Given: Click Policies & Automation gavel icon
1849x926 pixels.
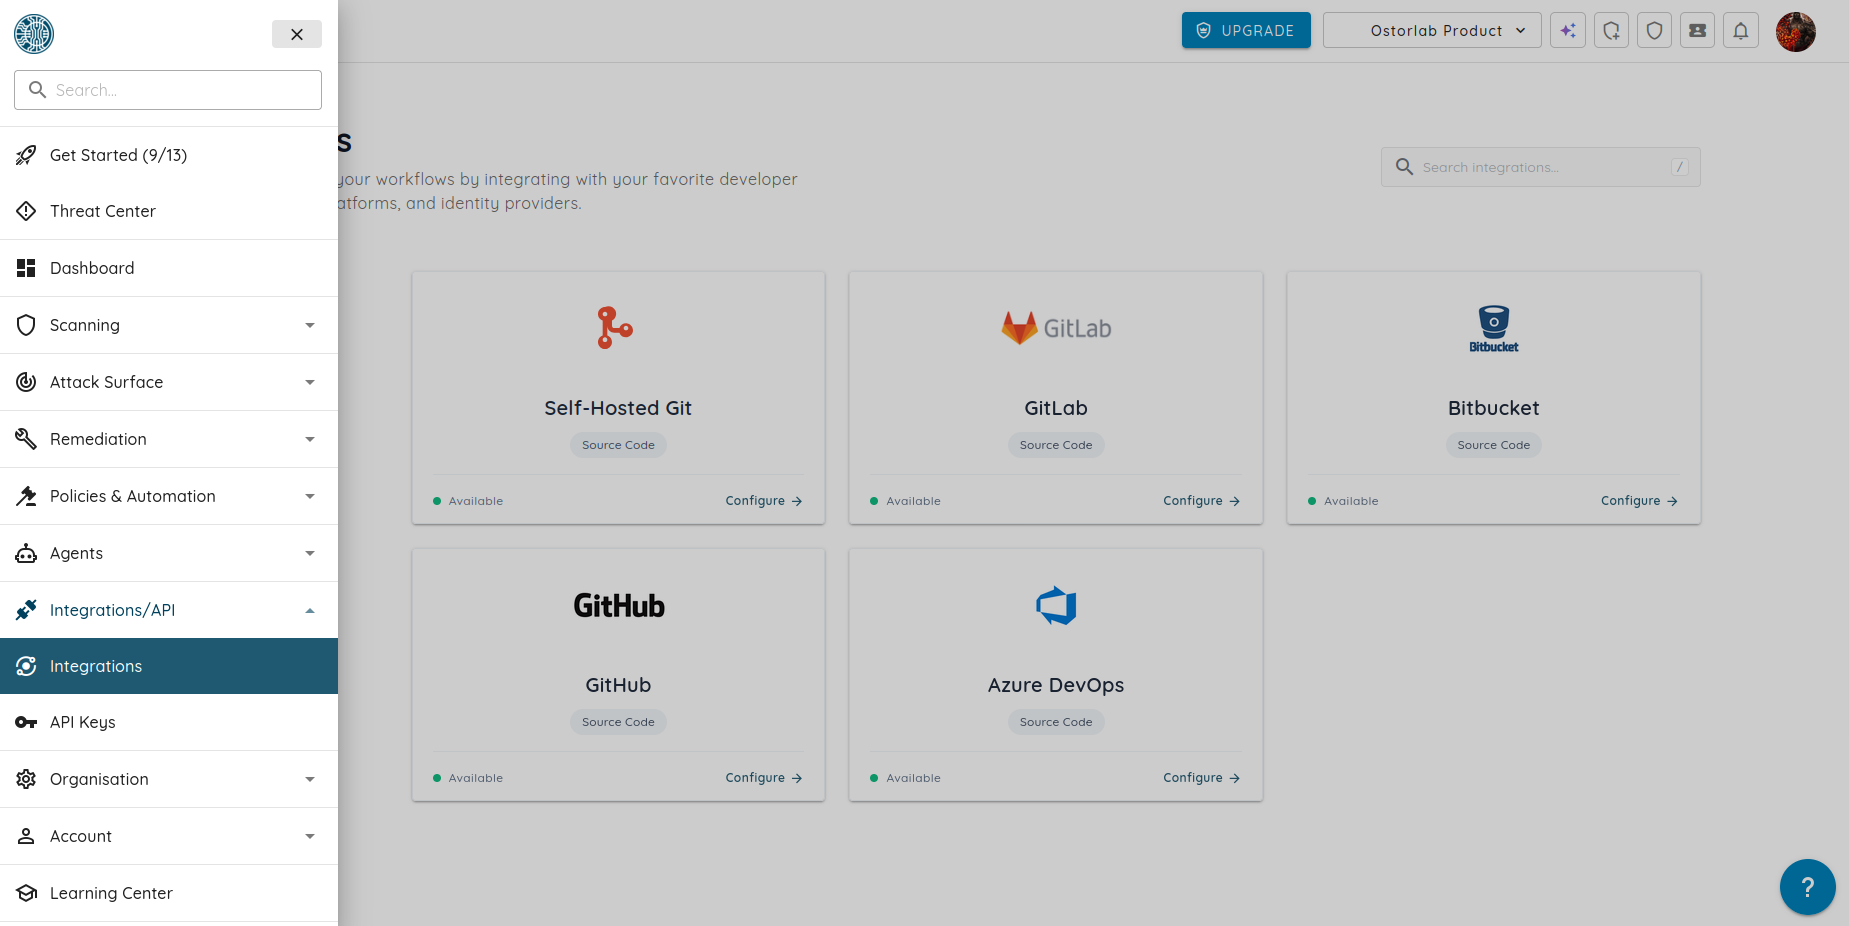Looking at the screenshot, I should (26, 496).
